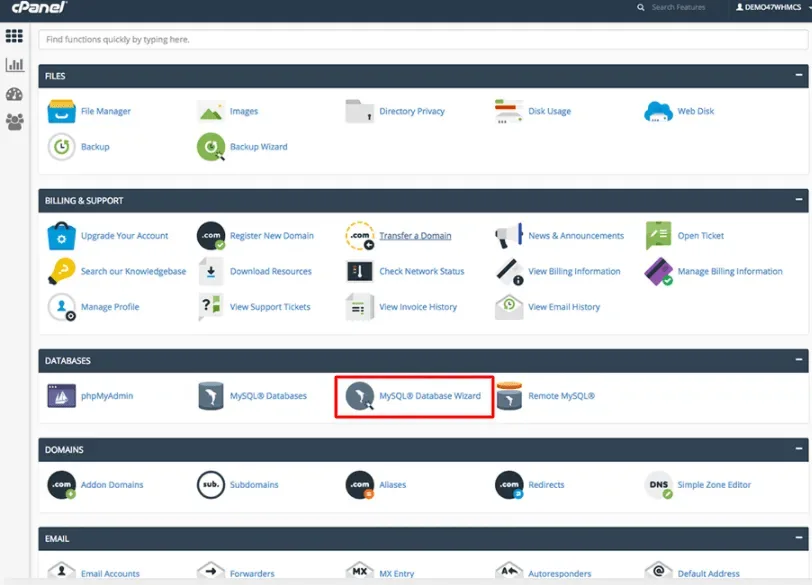The image size is (812, 585).
Task: Focus the Find functions quickly search box
Action: [x=423, y=39]
